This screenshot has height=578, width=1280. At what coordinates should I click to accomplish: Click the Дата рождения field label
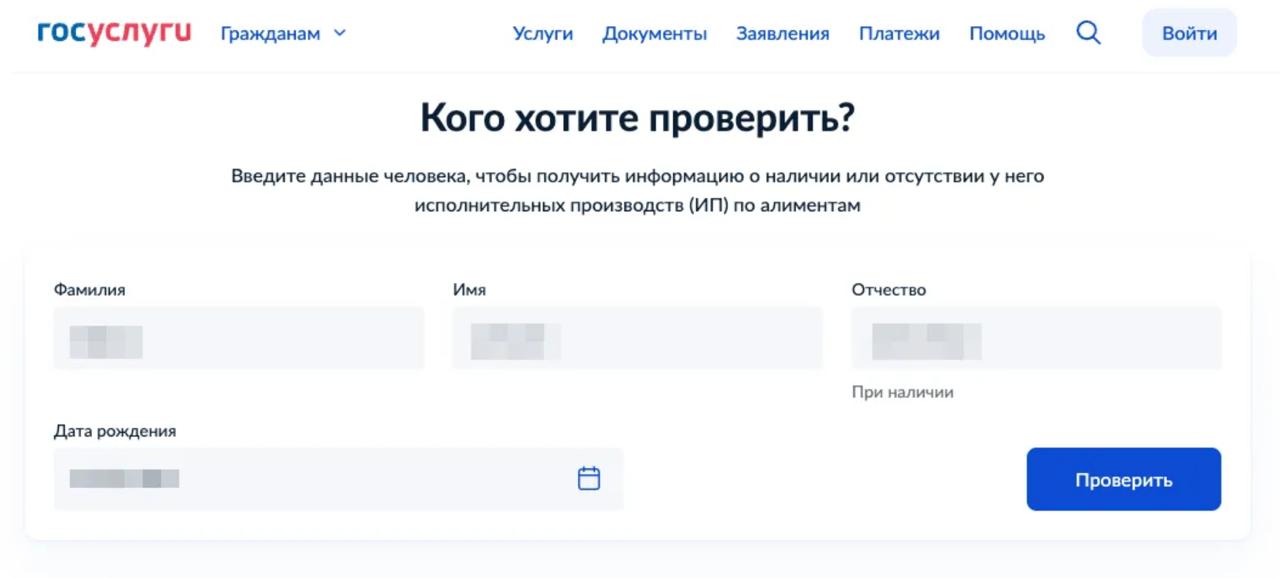pos(115,431)
